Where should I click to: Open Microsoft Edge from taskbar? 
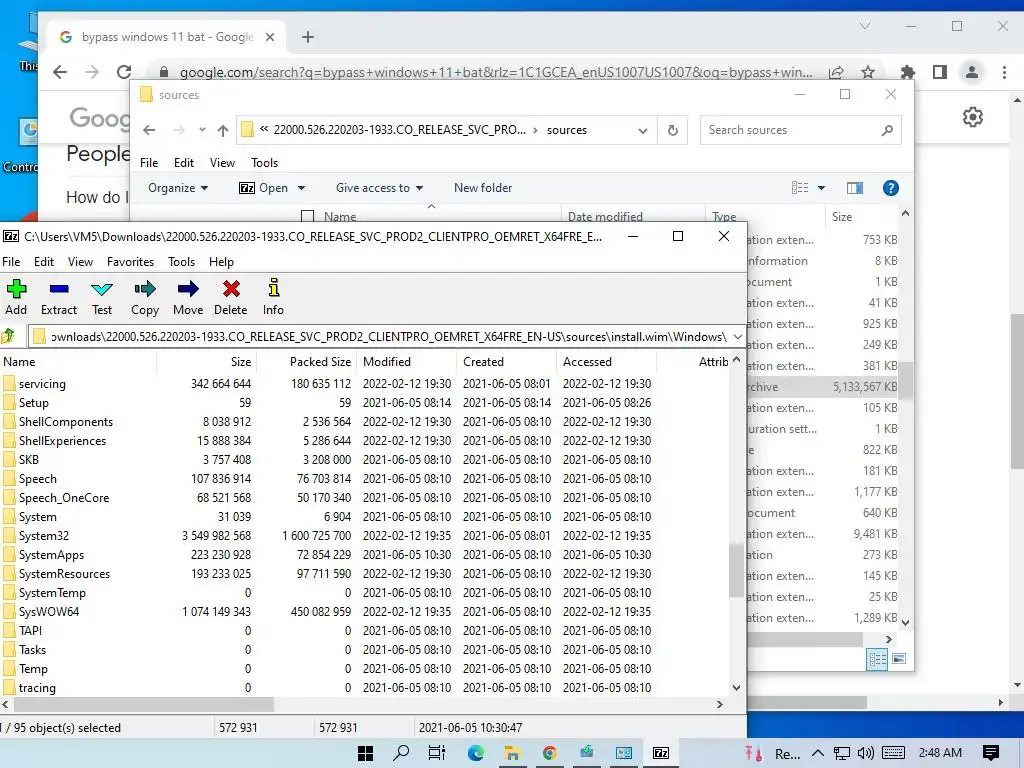(x=475, y=753)
